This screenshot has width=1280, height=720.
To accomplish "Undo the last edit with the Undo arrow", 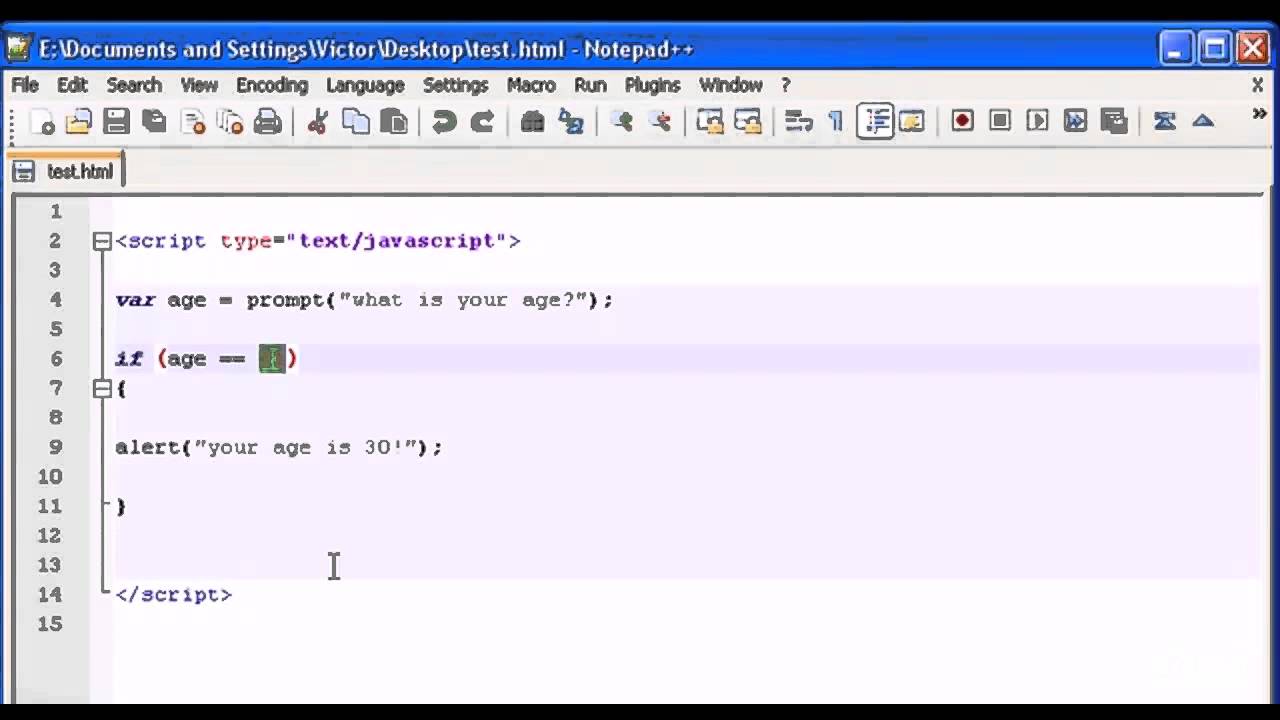I will pos(444,122).
